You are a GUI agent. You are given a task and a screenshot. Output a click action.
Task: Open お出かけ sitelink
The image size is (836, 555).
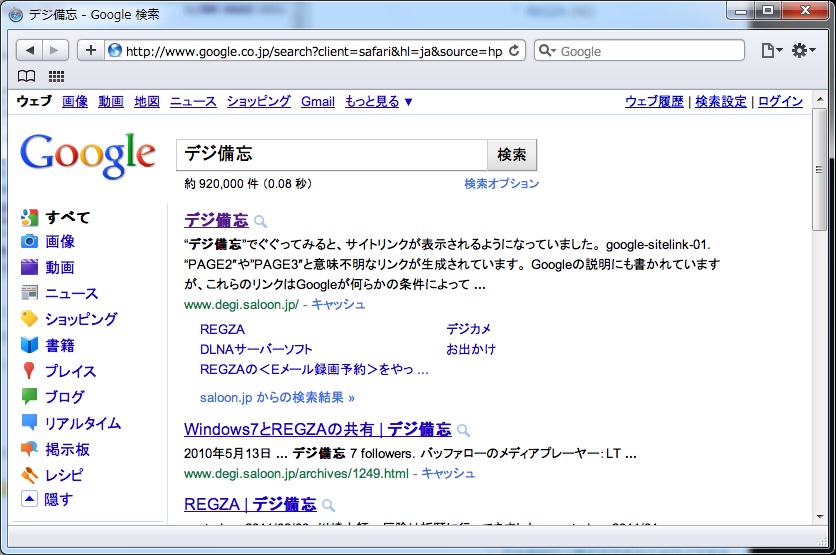(x=471, y=349)
